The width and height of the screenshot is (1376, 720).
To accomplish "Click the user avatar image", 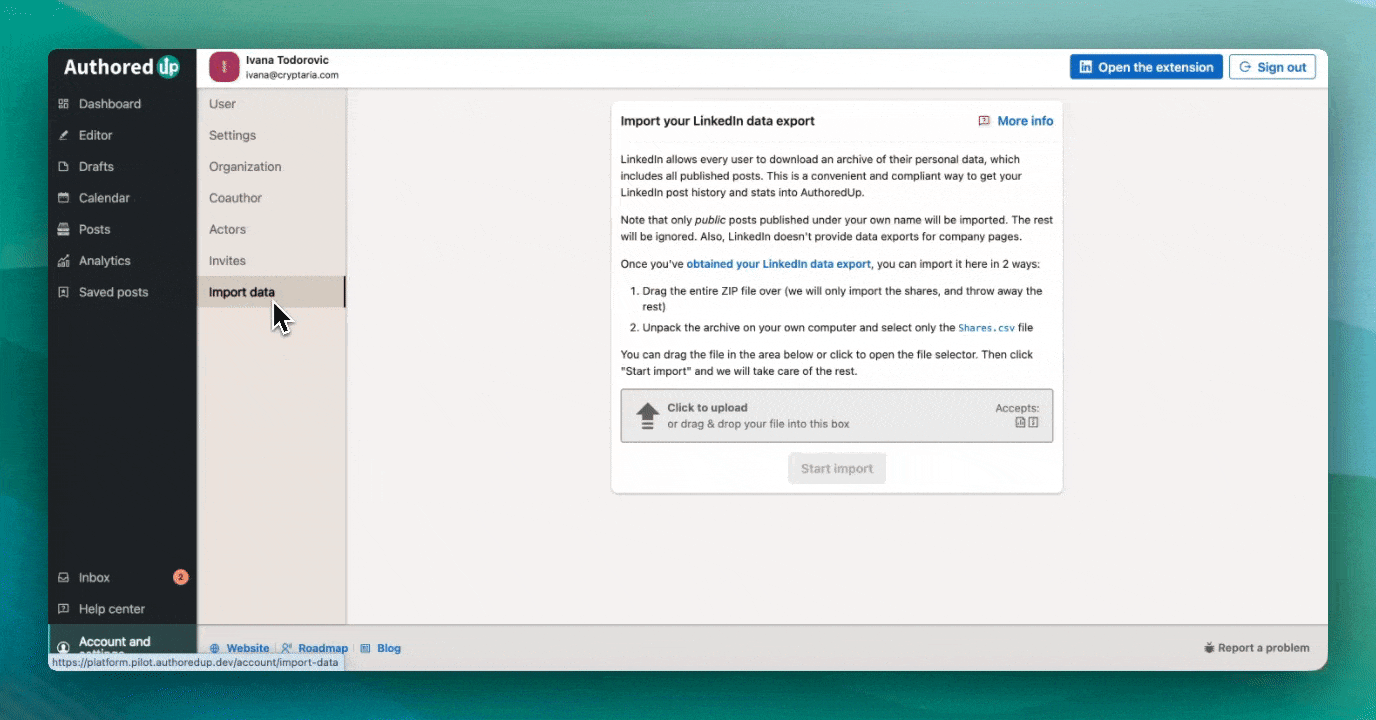I will 224,67.
